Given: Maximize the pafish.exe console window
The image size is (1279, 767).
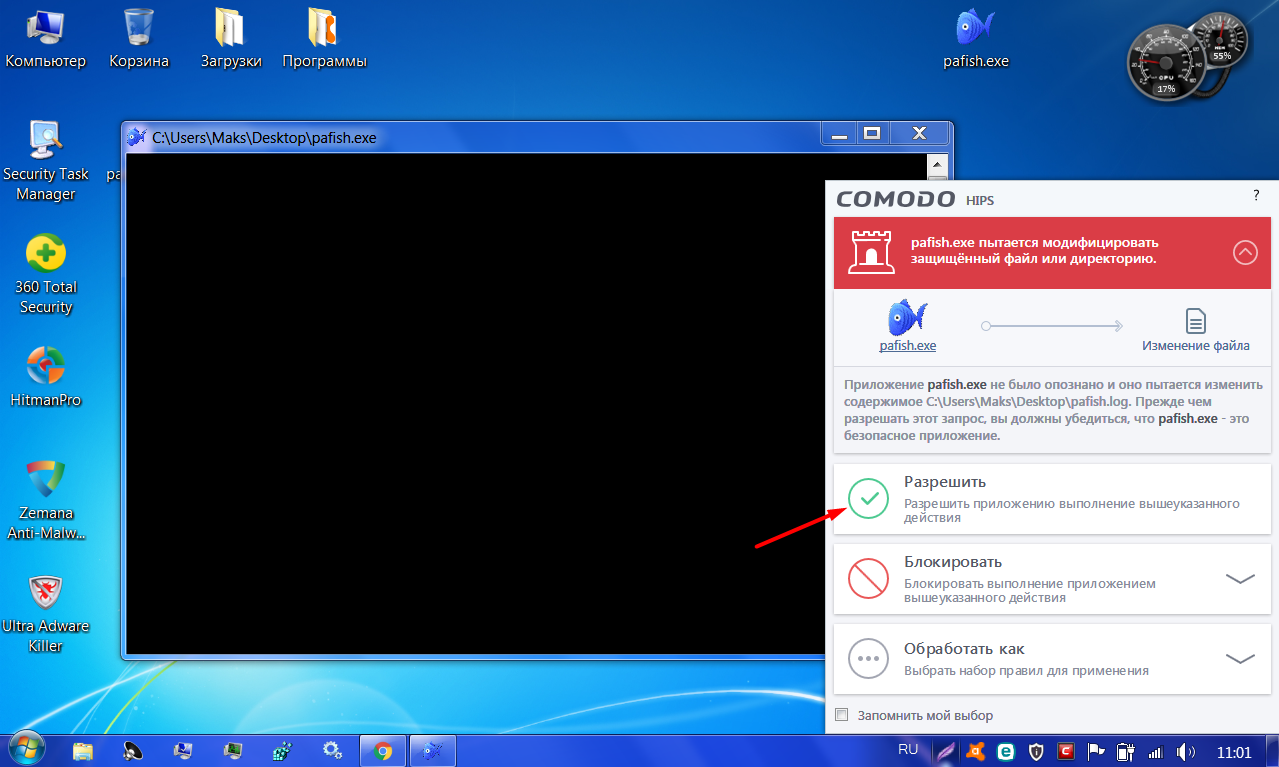Looking at the screenshot, I should (x=872, y=133).
